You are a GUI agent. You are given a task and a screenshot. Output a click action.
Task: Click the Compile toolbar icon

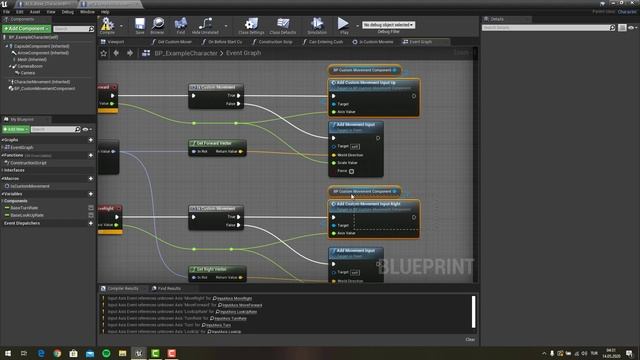[107, 24]
